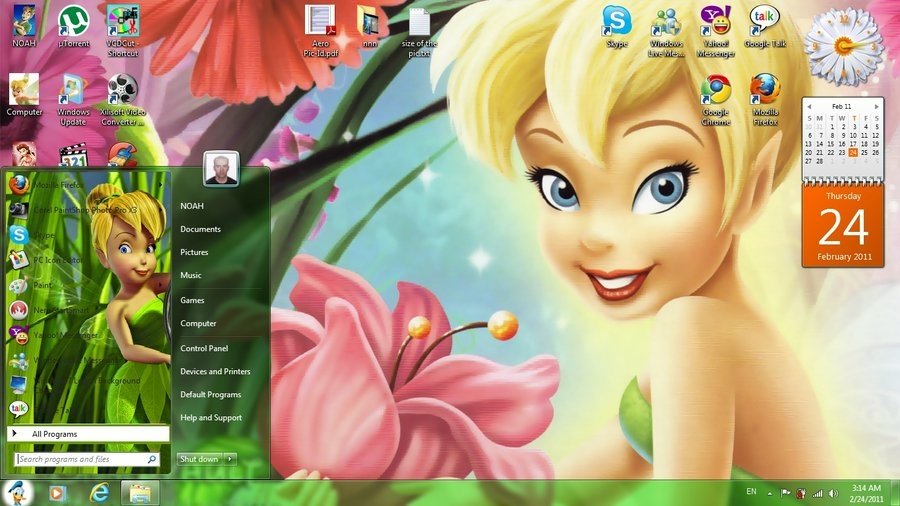The width and height of the screenshot is (900, 506).
Task: Open Mozilla Firefox in the Start menu list
Action: [86, 185]
